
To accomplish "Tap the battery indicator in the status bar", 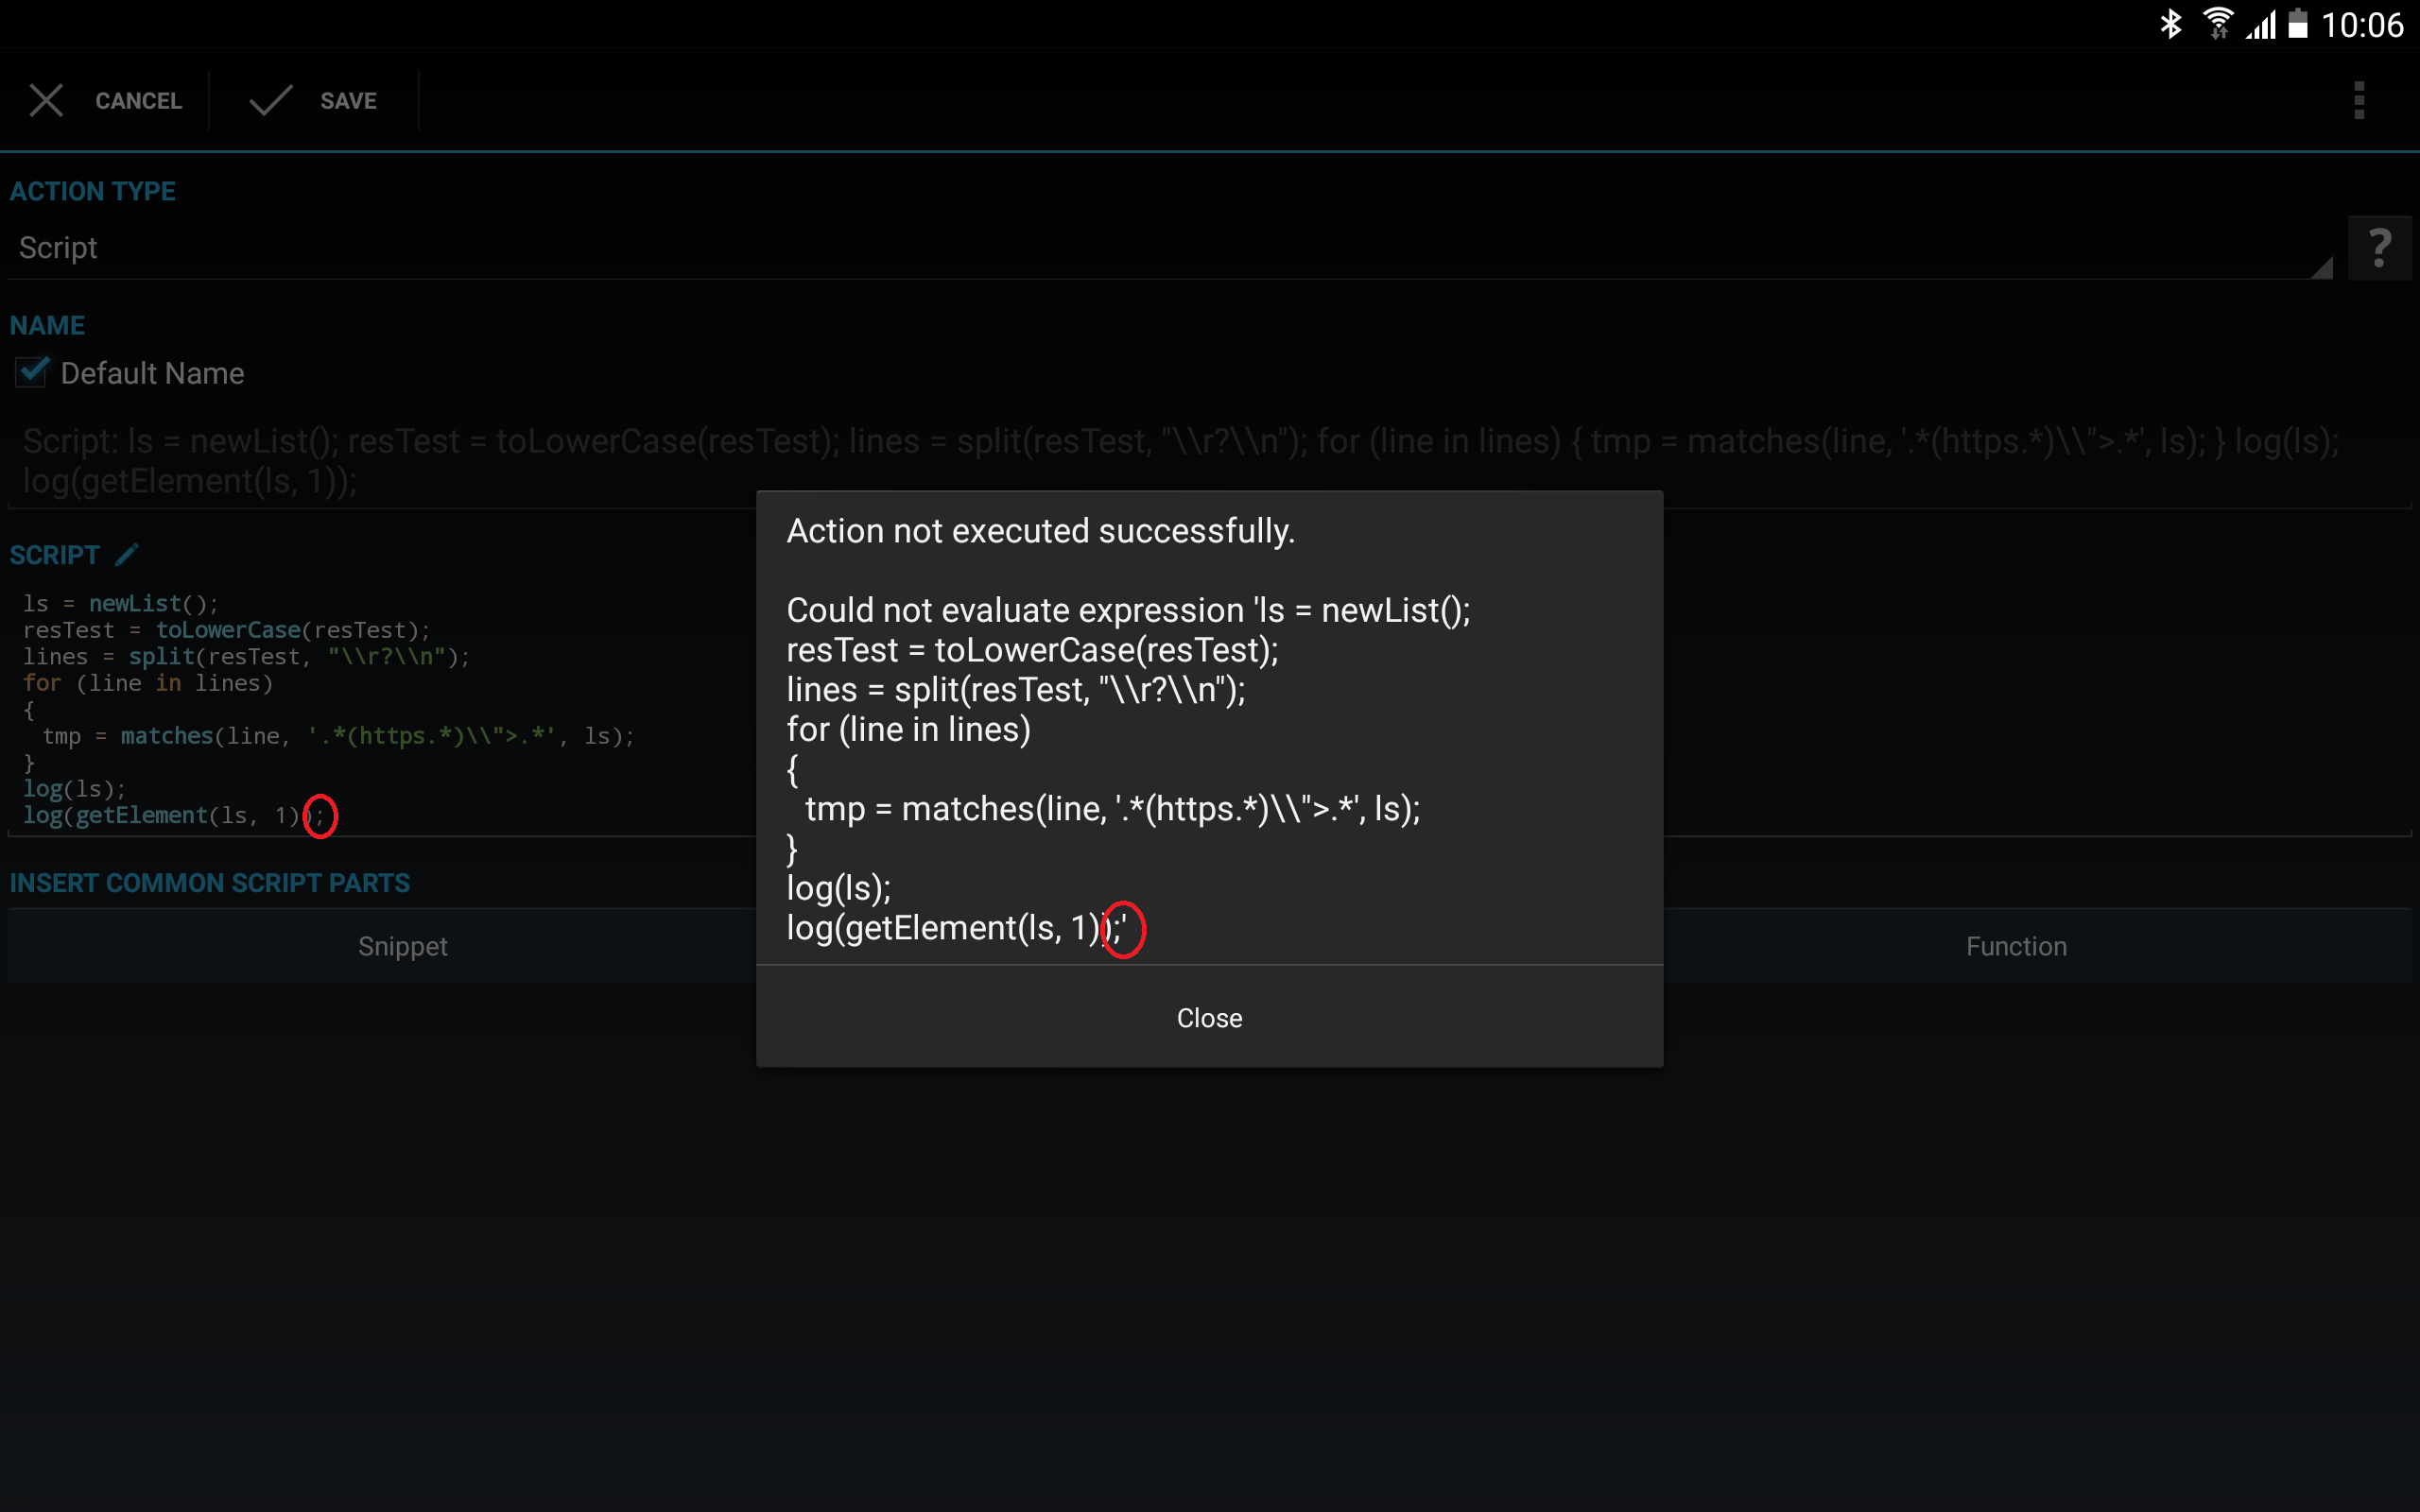I will click(2298, 24).
